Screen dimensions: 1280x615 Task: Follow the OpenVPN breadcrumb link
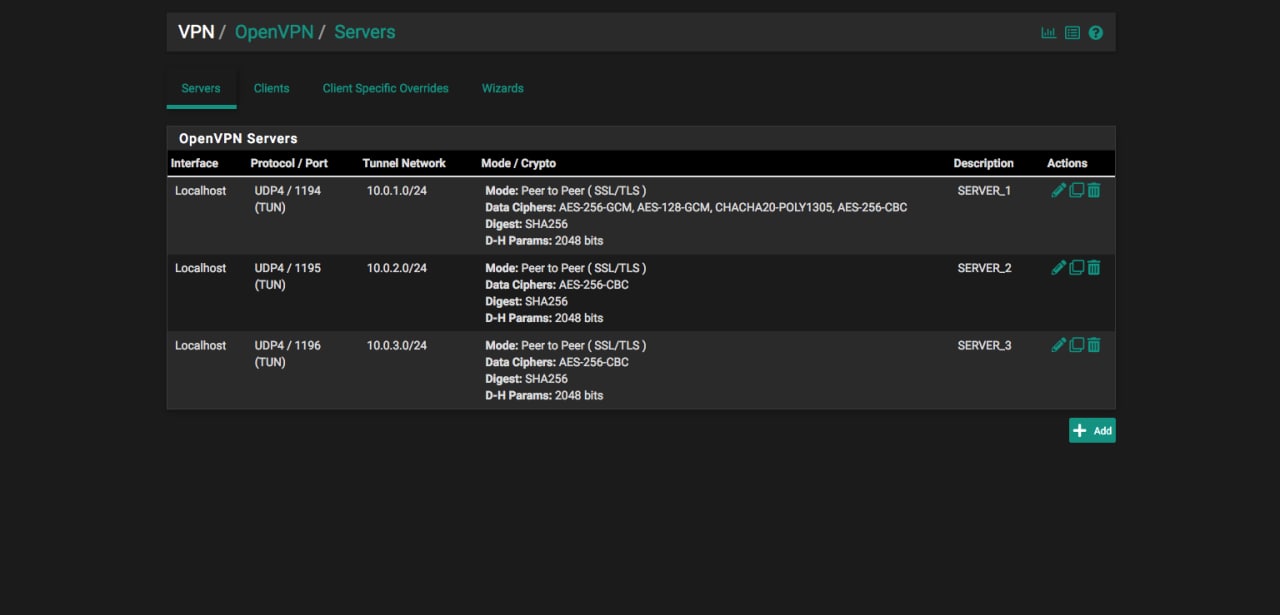273,32
